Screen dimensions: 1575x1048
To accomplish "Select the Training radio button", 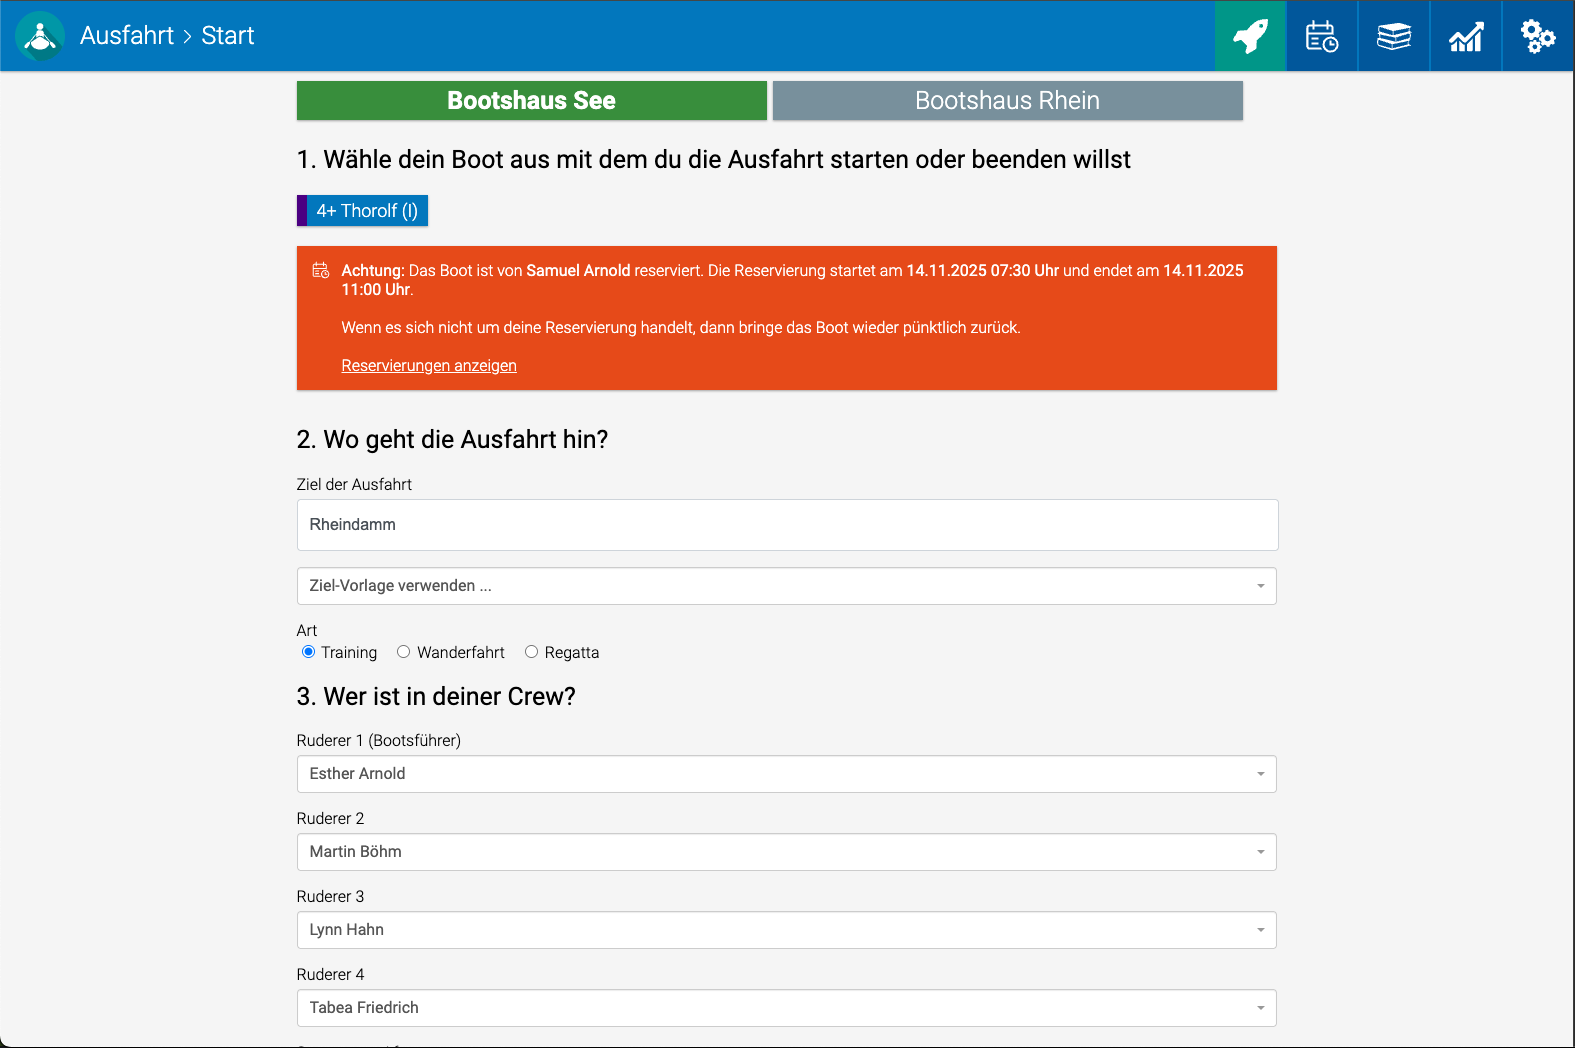I will click(309, 652).
